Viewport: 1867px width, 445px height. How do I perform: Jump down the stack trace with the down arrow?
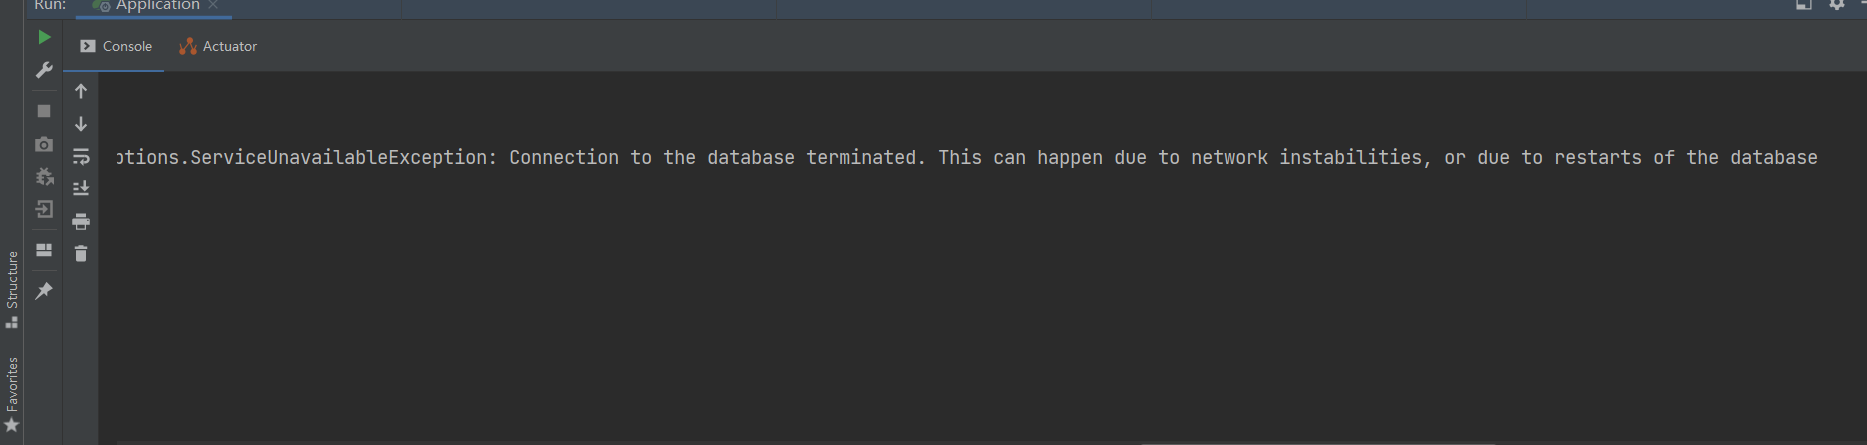(81, 124)
